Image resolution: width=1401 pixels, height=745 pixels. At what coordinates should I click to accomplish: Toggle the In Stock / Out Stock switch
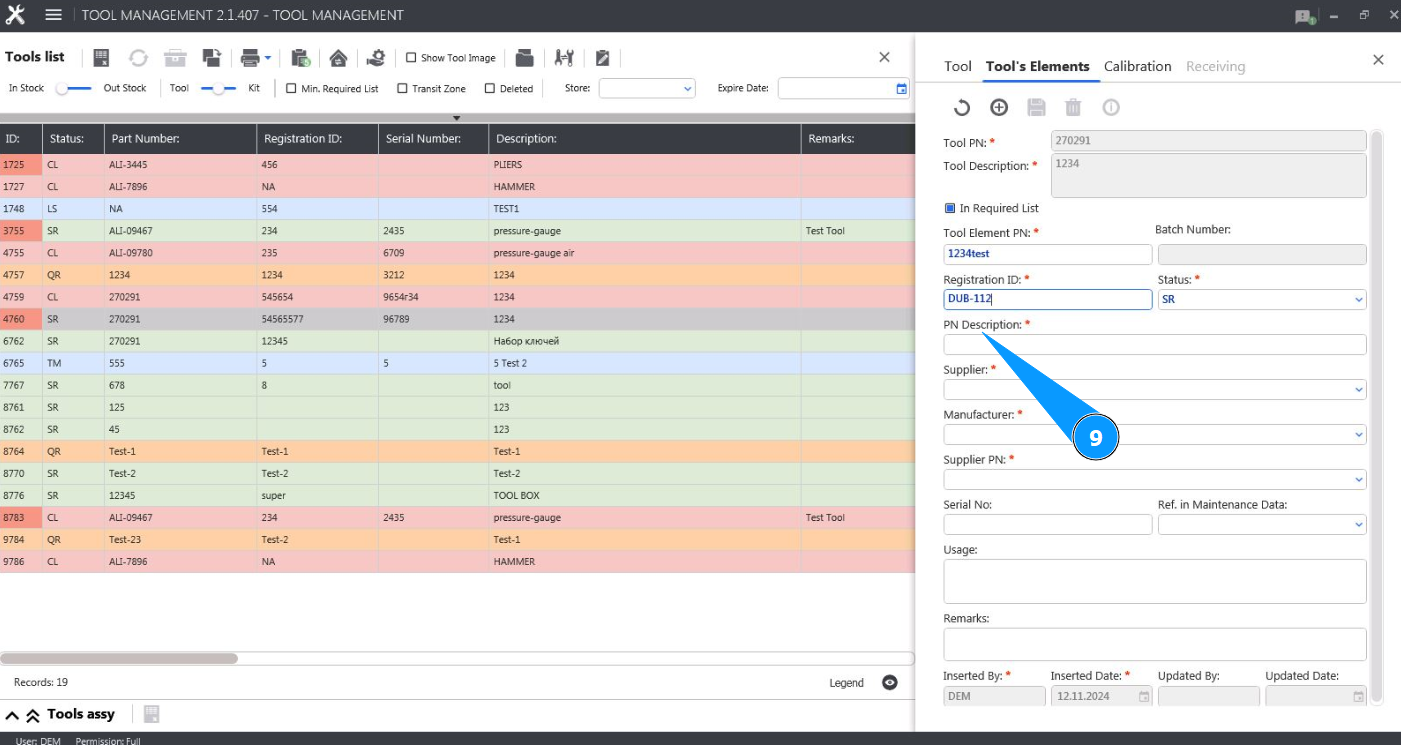pyautogui.click(x=73, y=89)
